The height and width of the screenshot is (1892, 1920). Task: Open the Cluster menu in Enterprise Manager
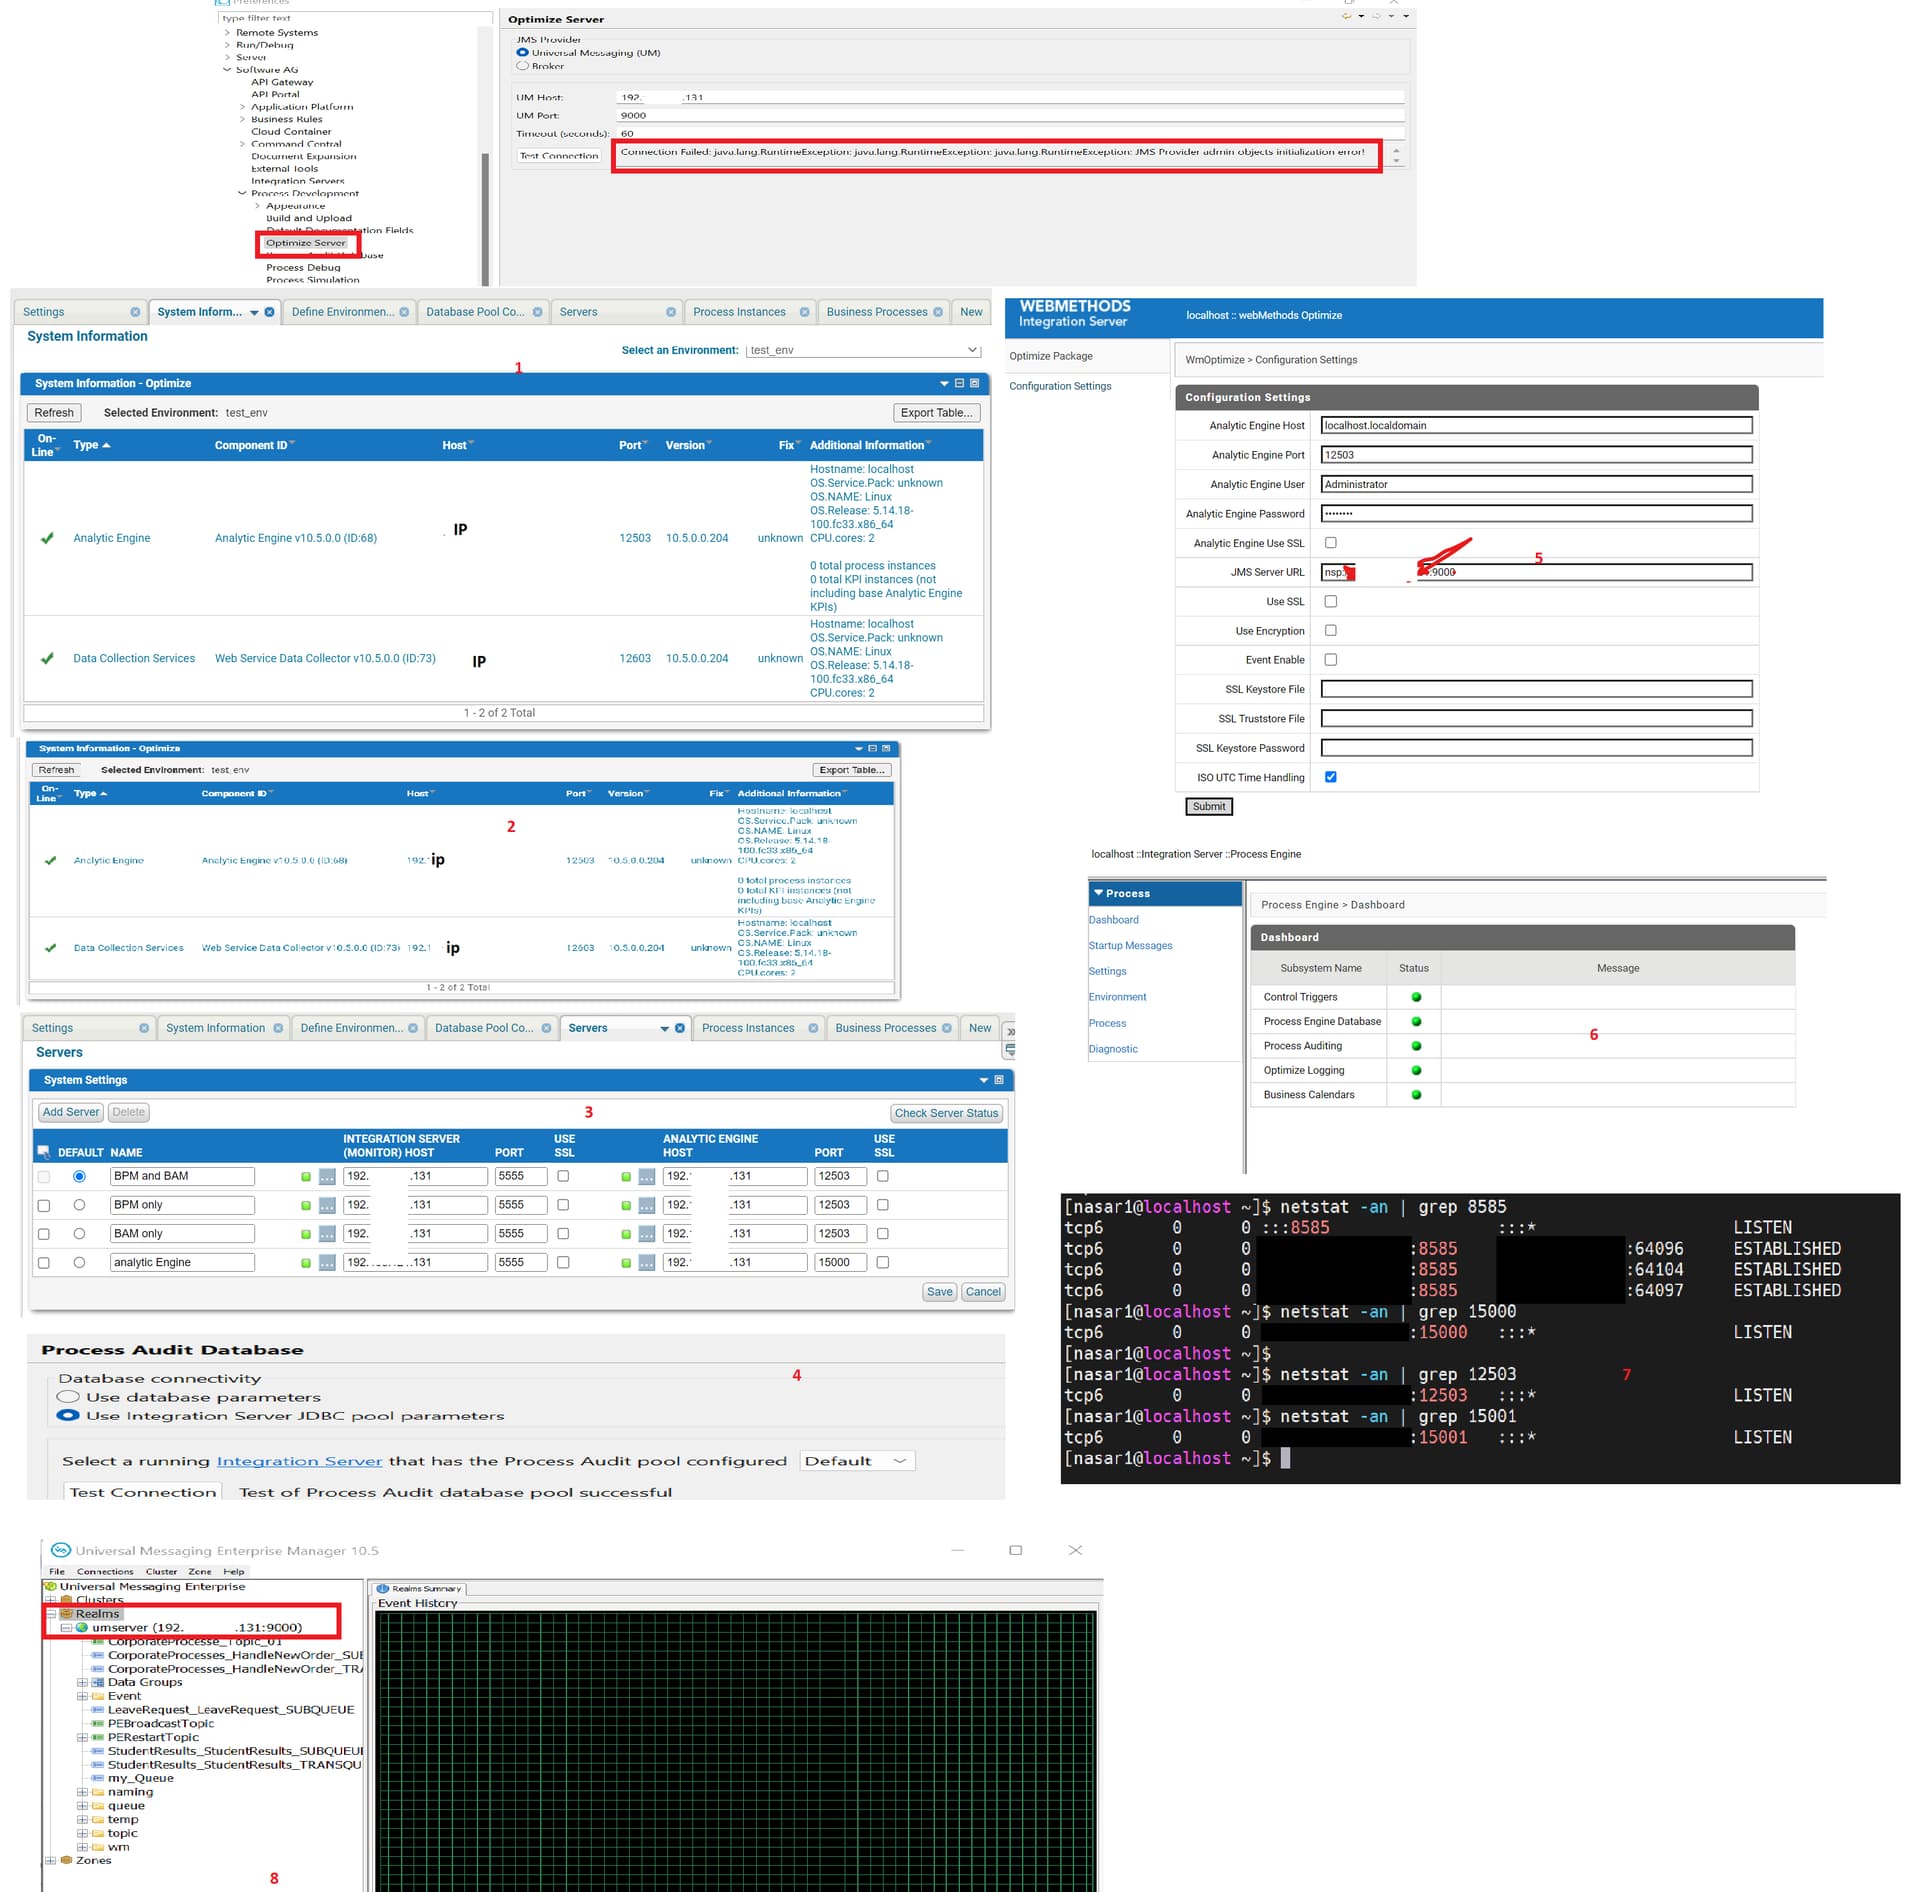click(x=161, y=1571)
